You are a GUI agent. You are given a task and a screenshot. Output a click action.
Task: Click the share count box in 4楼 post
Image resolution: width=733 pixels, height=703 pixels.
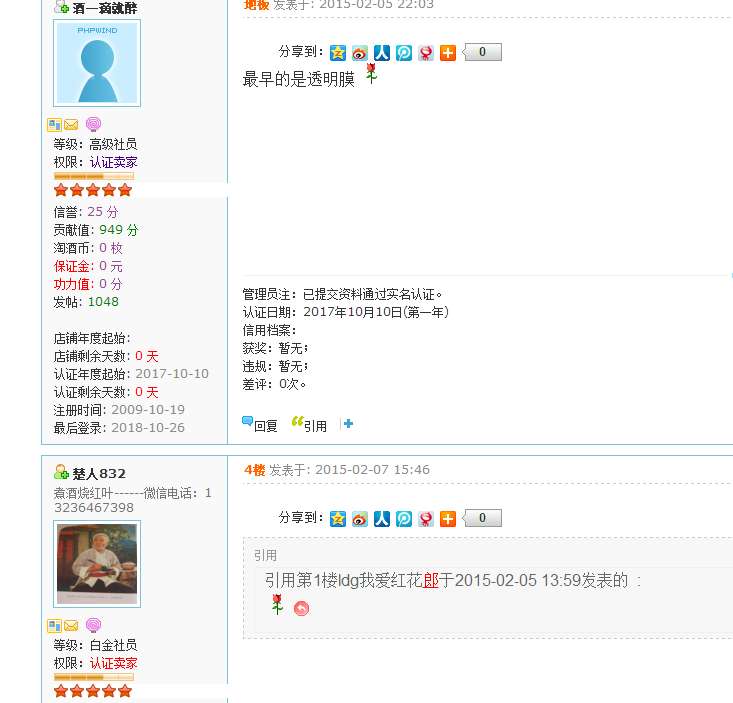click(x=482, y=518)
